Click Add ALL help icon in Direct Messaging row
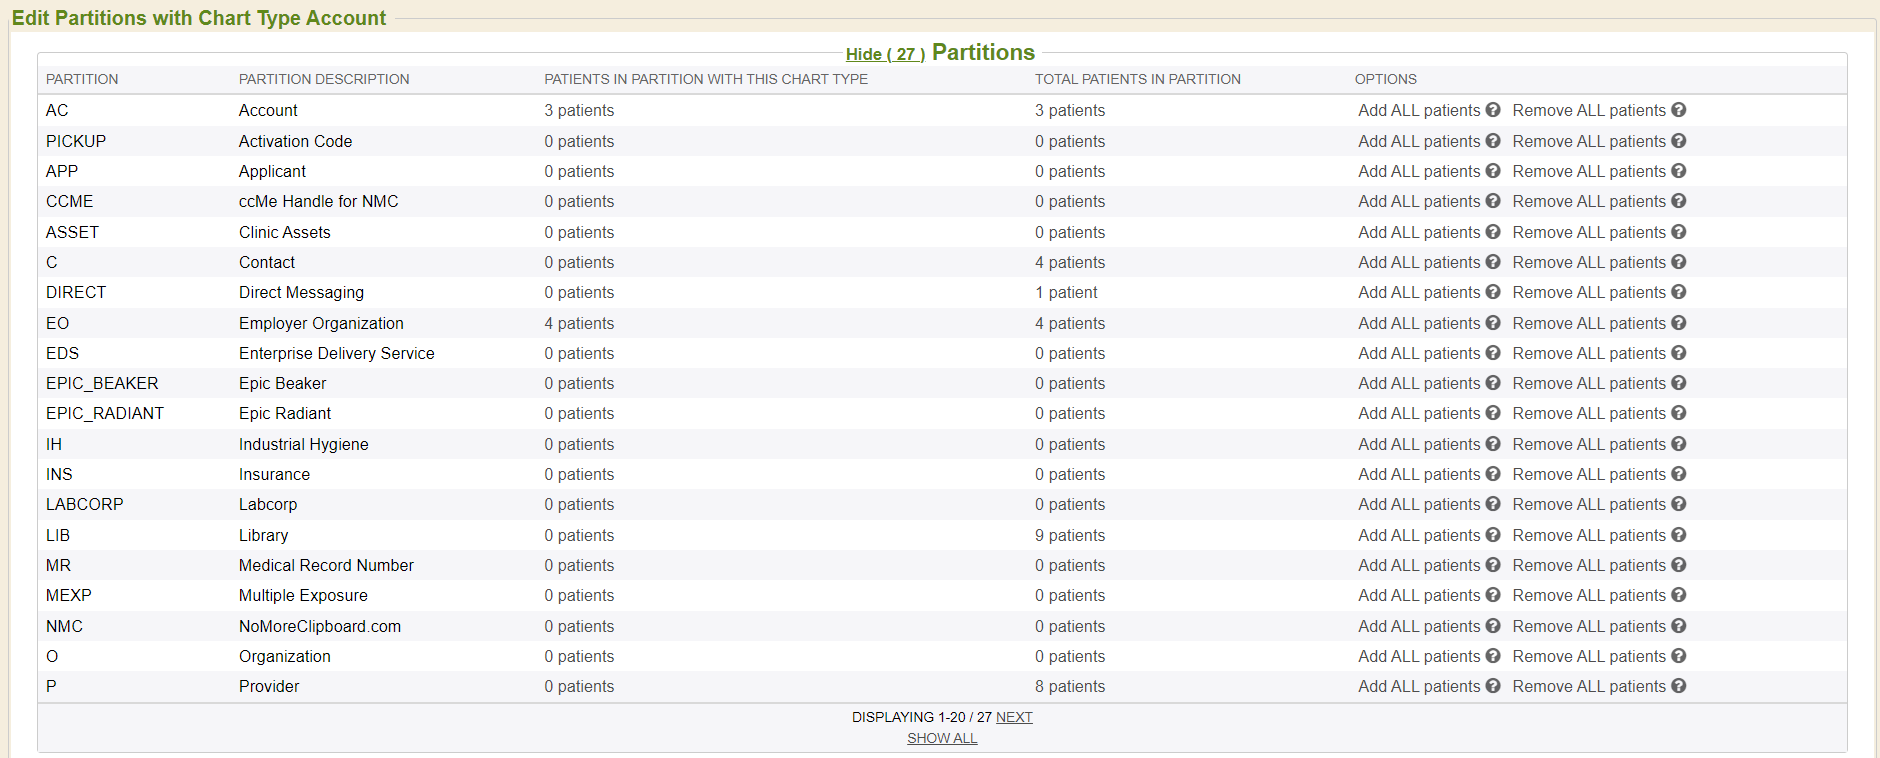The height and width of the screenshot is (758, 1880). pyautogui.click(x=1492, y=292)
